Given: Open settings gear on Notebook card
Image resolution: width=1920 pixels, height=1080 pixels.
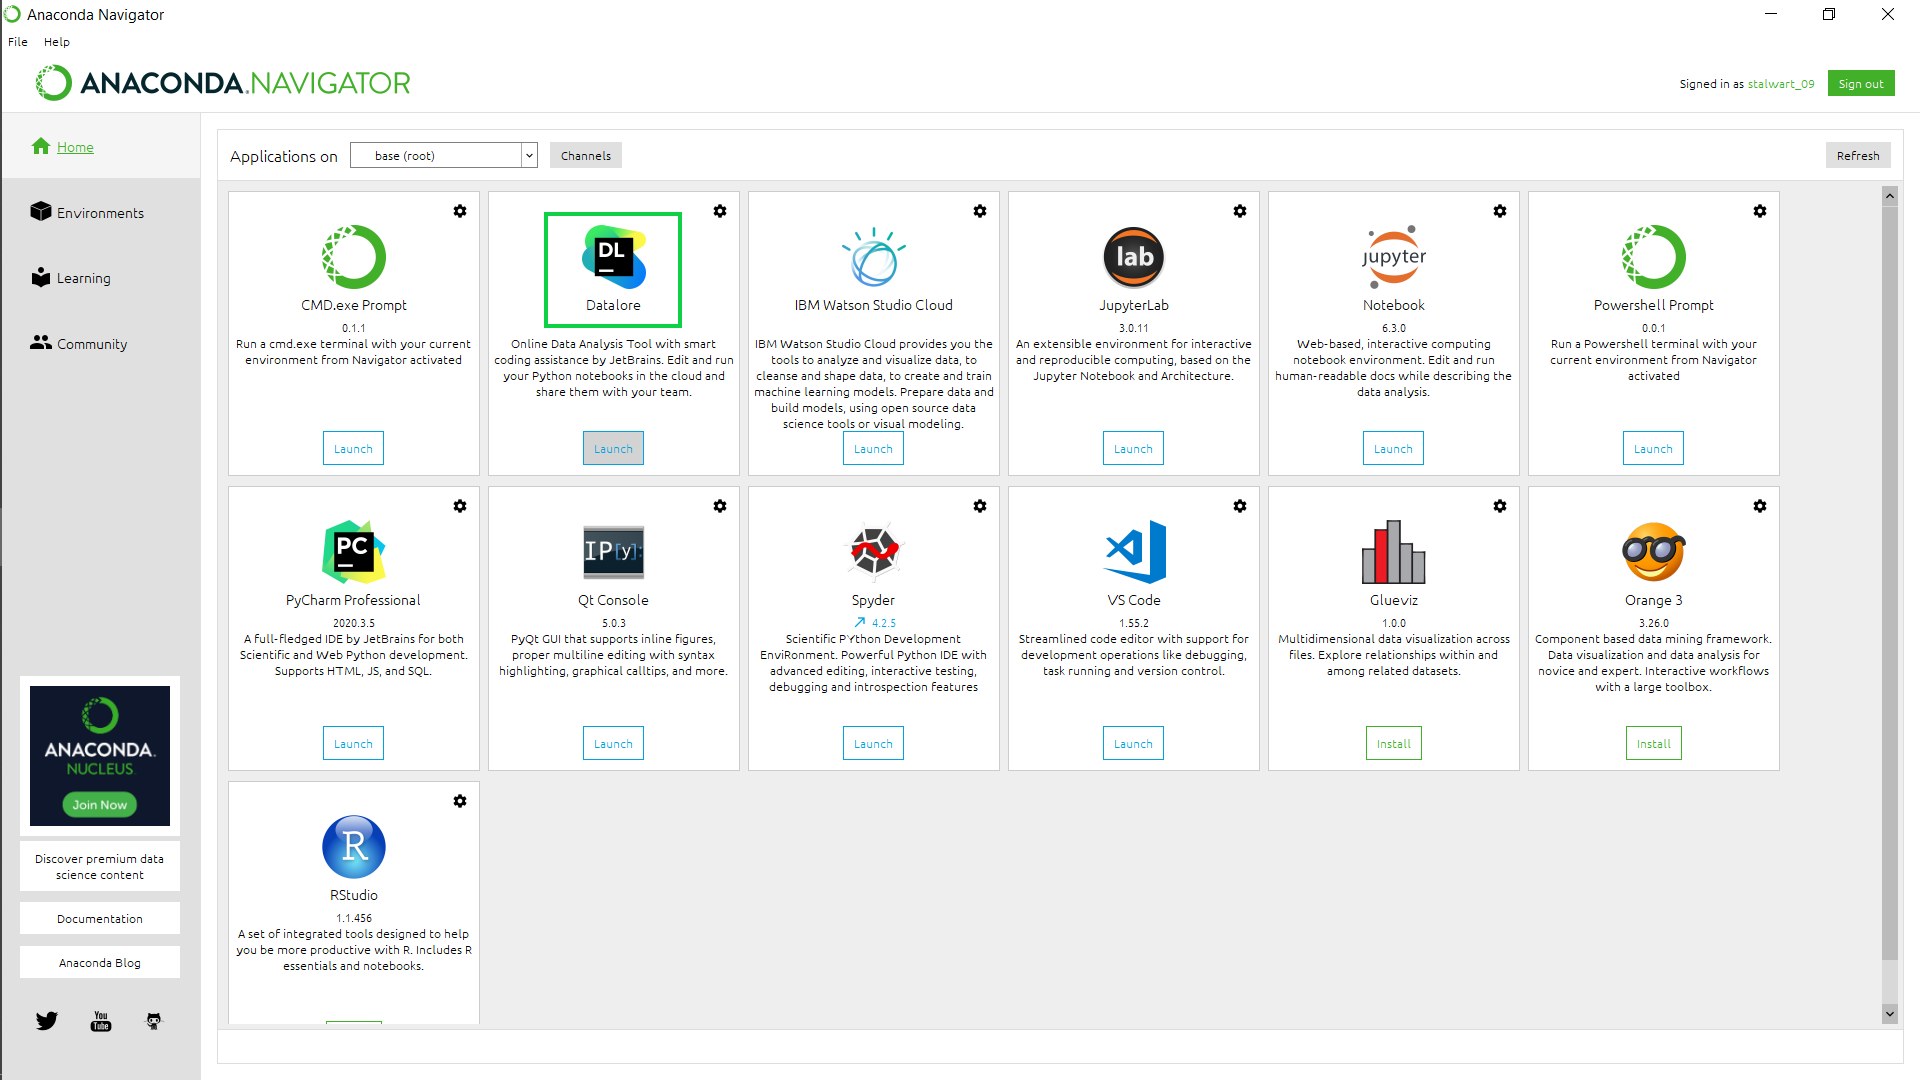Looking at the screenshot, I should (x=1500, y=211).
